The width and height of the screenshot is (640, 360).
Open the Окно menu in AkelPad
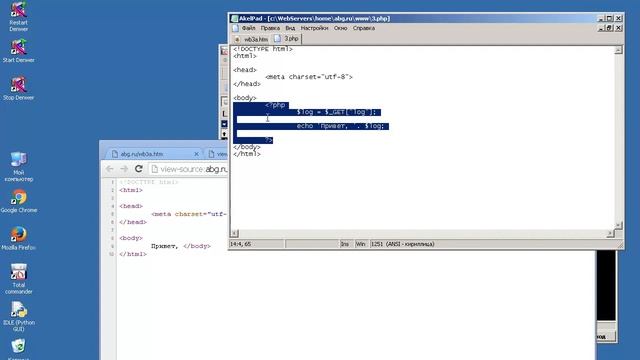click(x=340, y=28)
